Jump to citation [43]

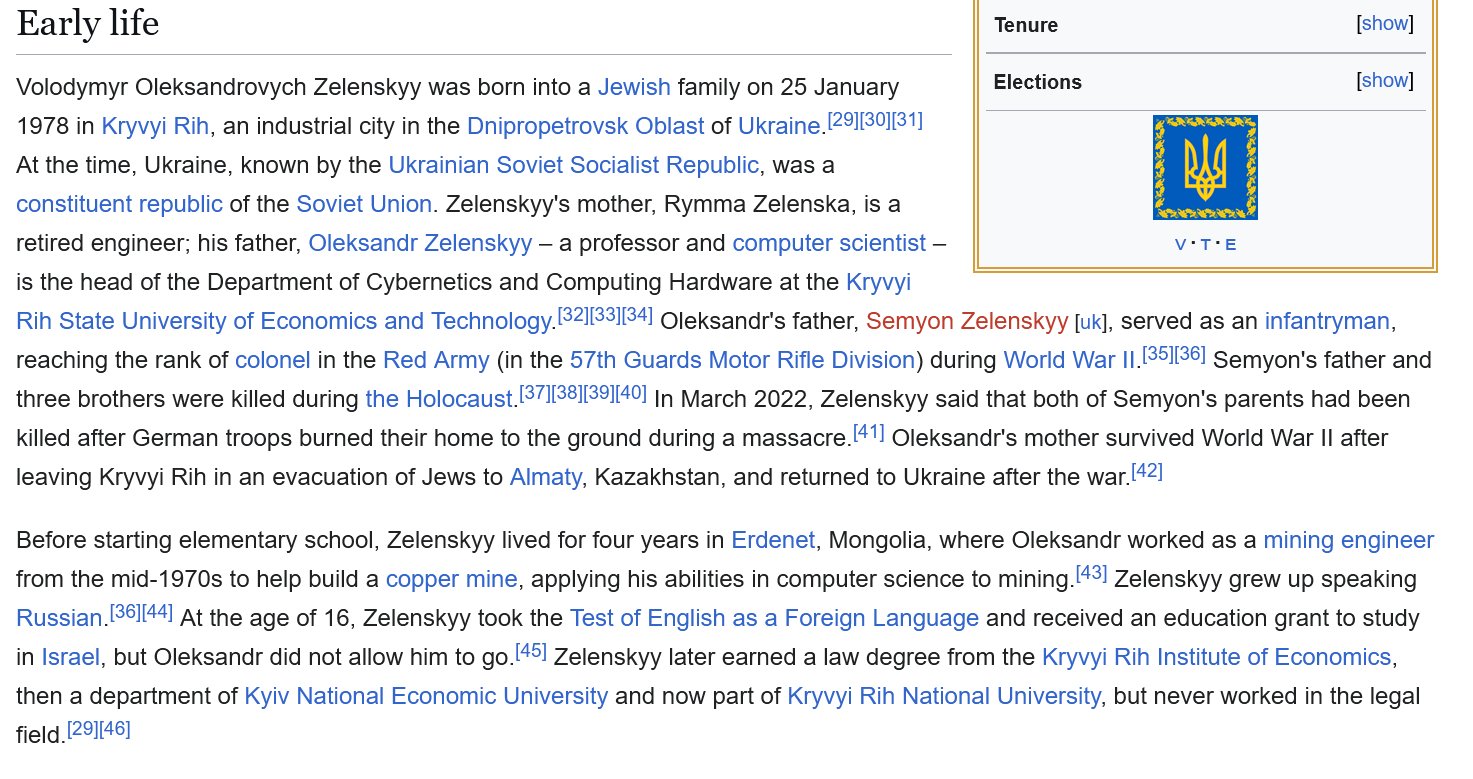1091,572
